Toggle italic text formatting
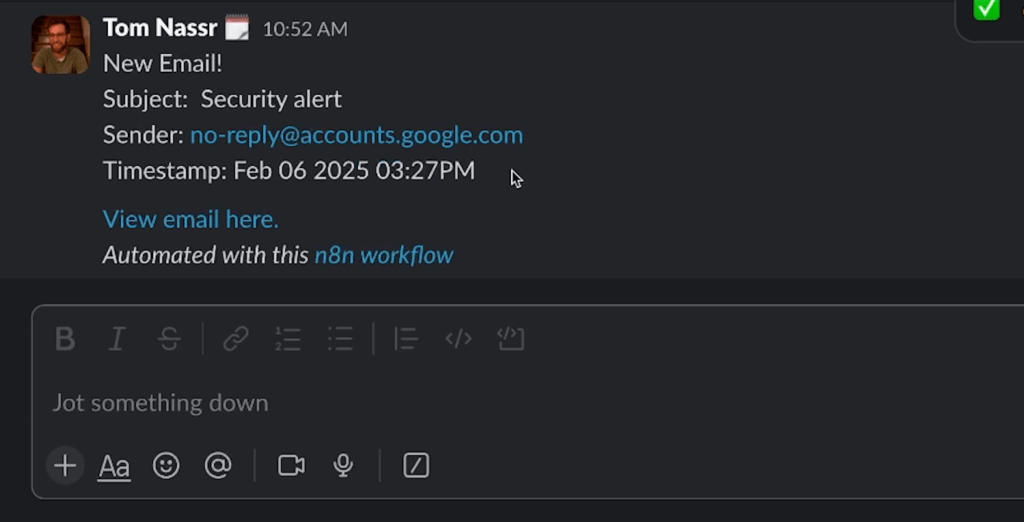 (x=117, y=339)
